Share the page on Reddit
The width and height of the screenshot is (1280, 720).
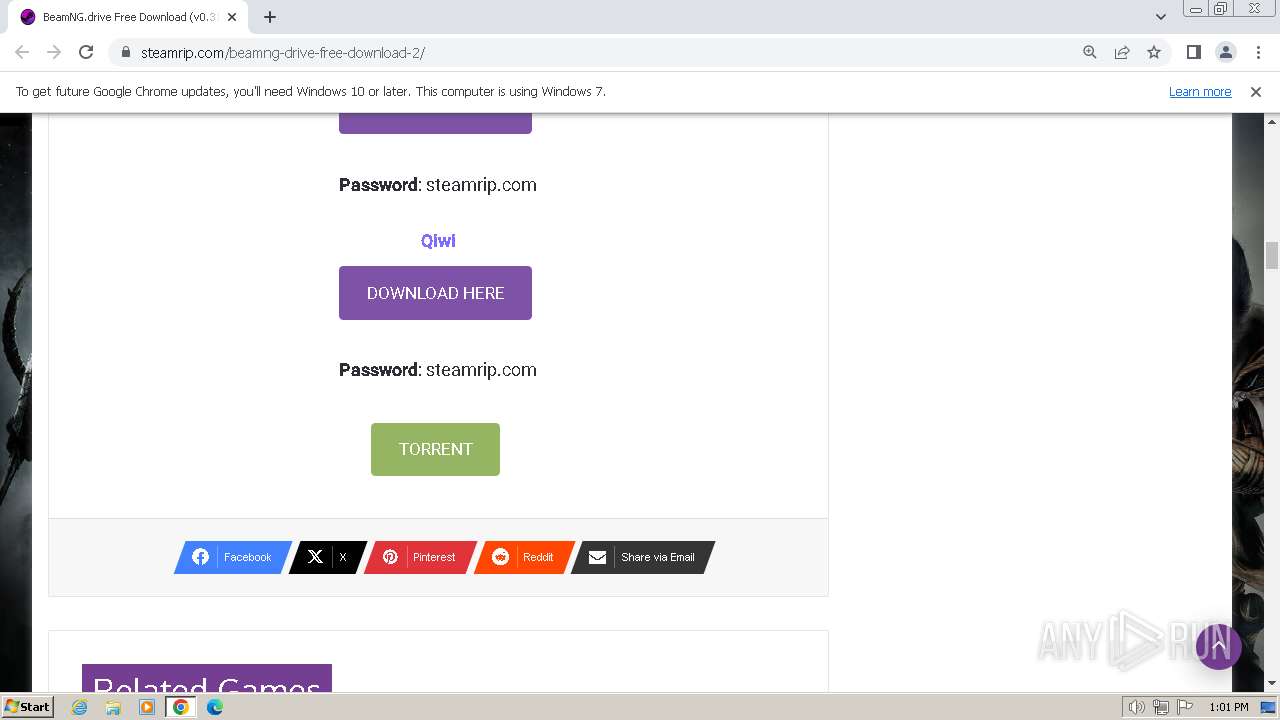(524, 557)
